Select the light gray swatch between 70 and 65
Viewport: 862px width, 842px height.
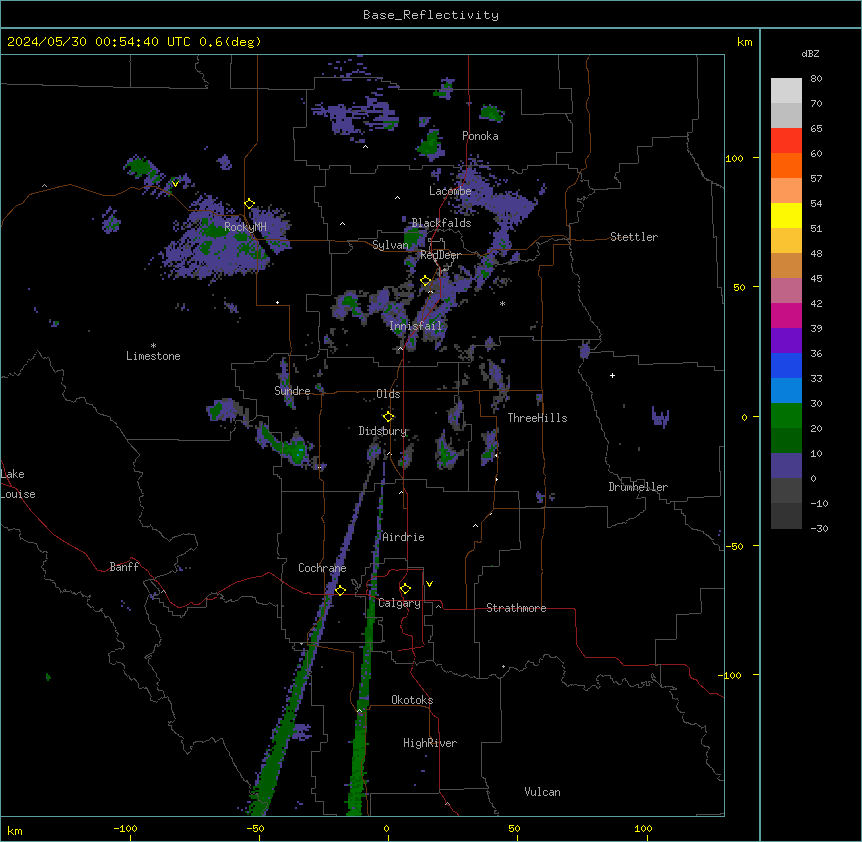coord(786,115)
